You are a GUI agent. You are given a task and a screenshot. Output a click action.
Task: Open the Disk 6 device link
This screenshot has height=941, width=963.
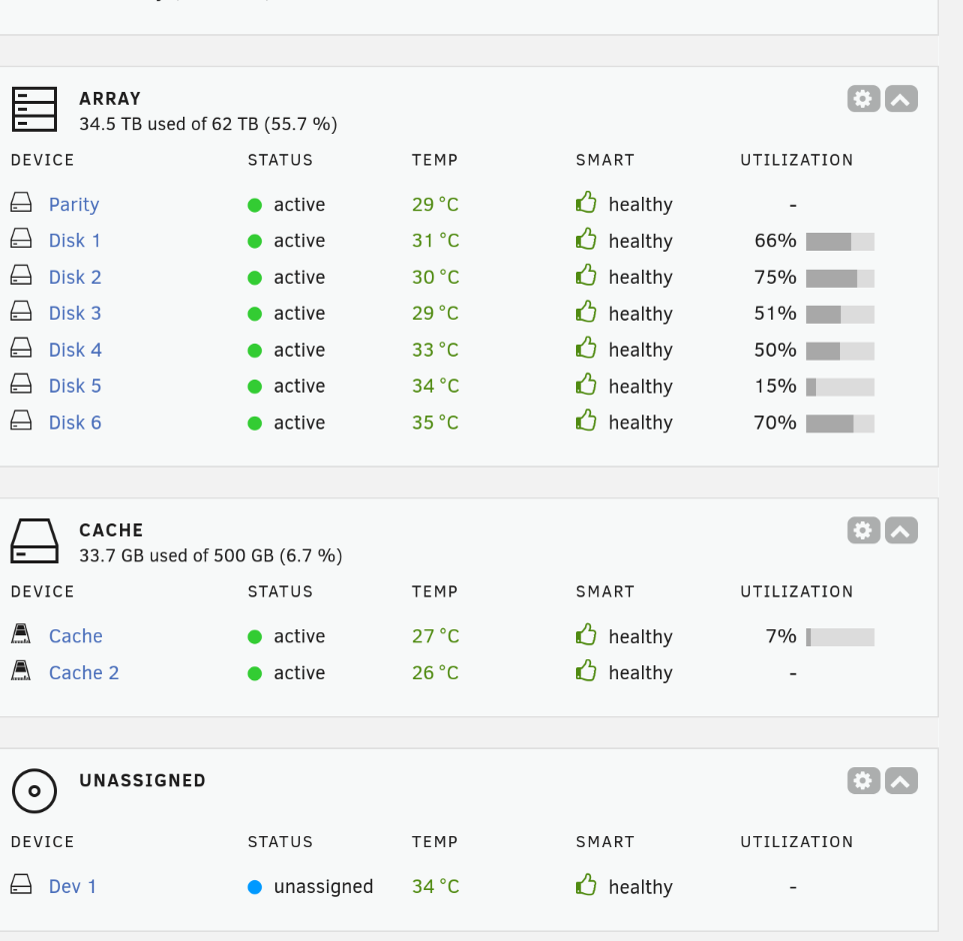75,423
